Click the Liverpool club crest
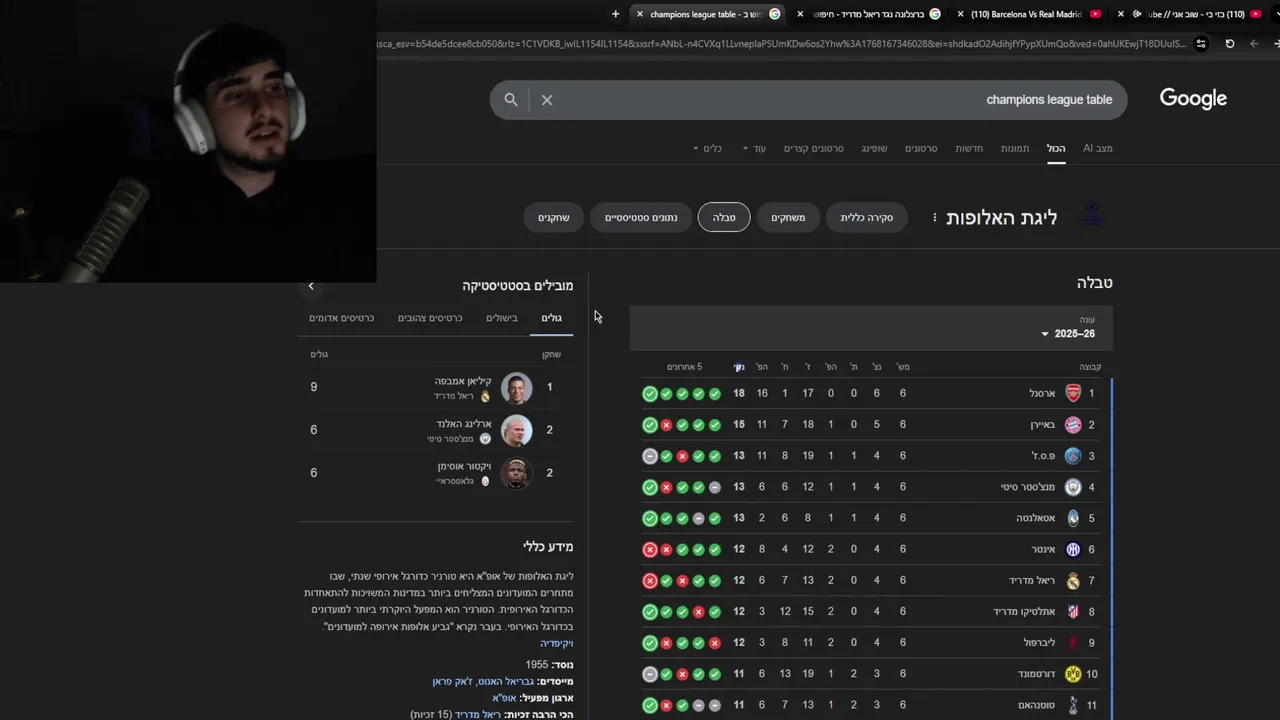This screenshot has width=1280, height=720. tap(1073, 642)
